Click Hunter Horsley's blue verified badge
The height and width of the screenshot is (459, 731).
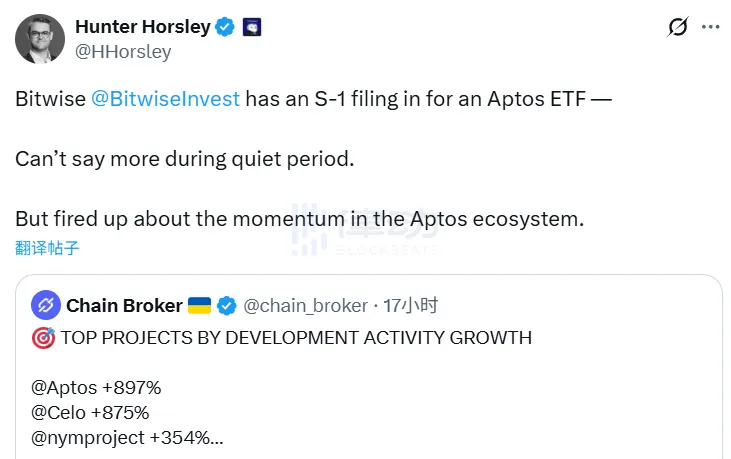(225, 27)
